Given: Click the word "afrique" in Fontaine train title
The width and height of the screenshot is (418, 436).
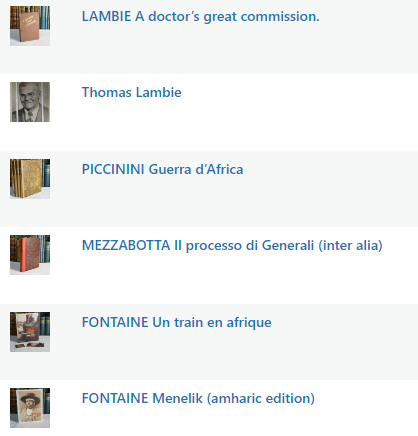Looking at the screenshot, I should click(249, 322).
